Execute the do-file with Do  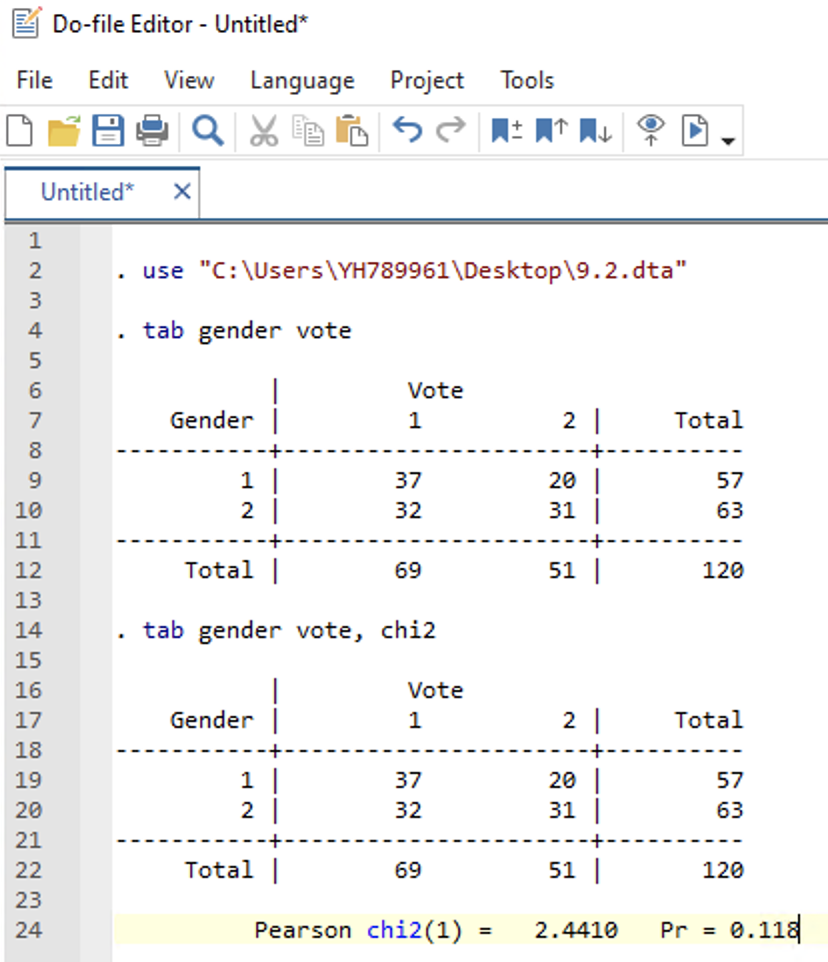point(693,130)
